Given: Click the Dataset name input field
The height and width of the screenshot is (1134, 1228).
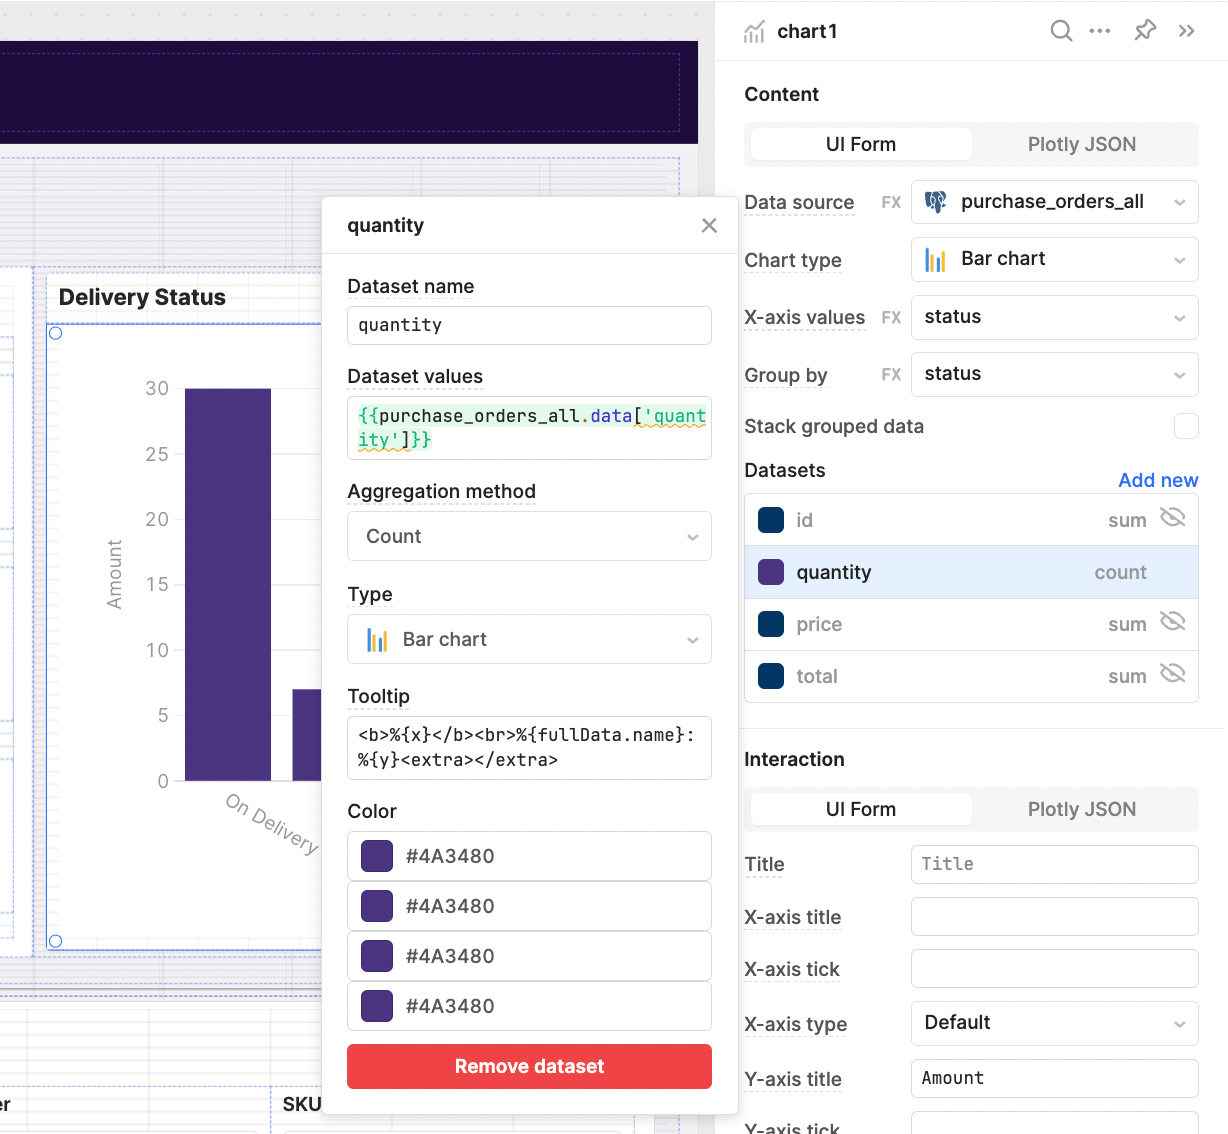Looking at the screenshot, I should pyautogui.click(x=529, y=325).
